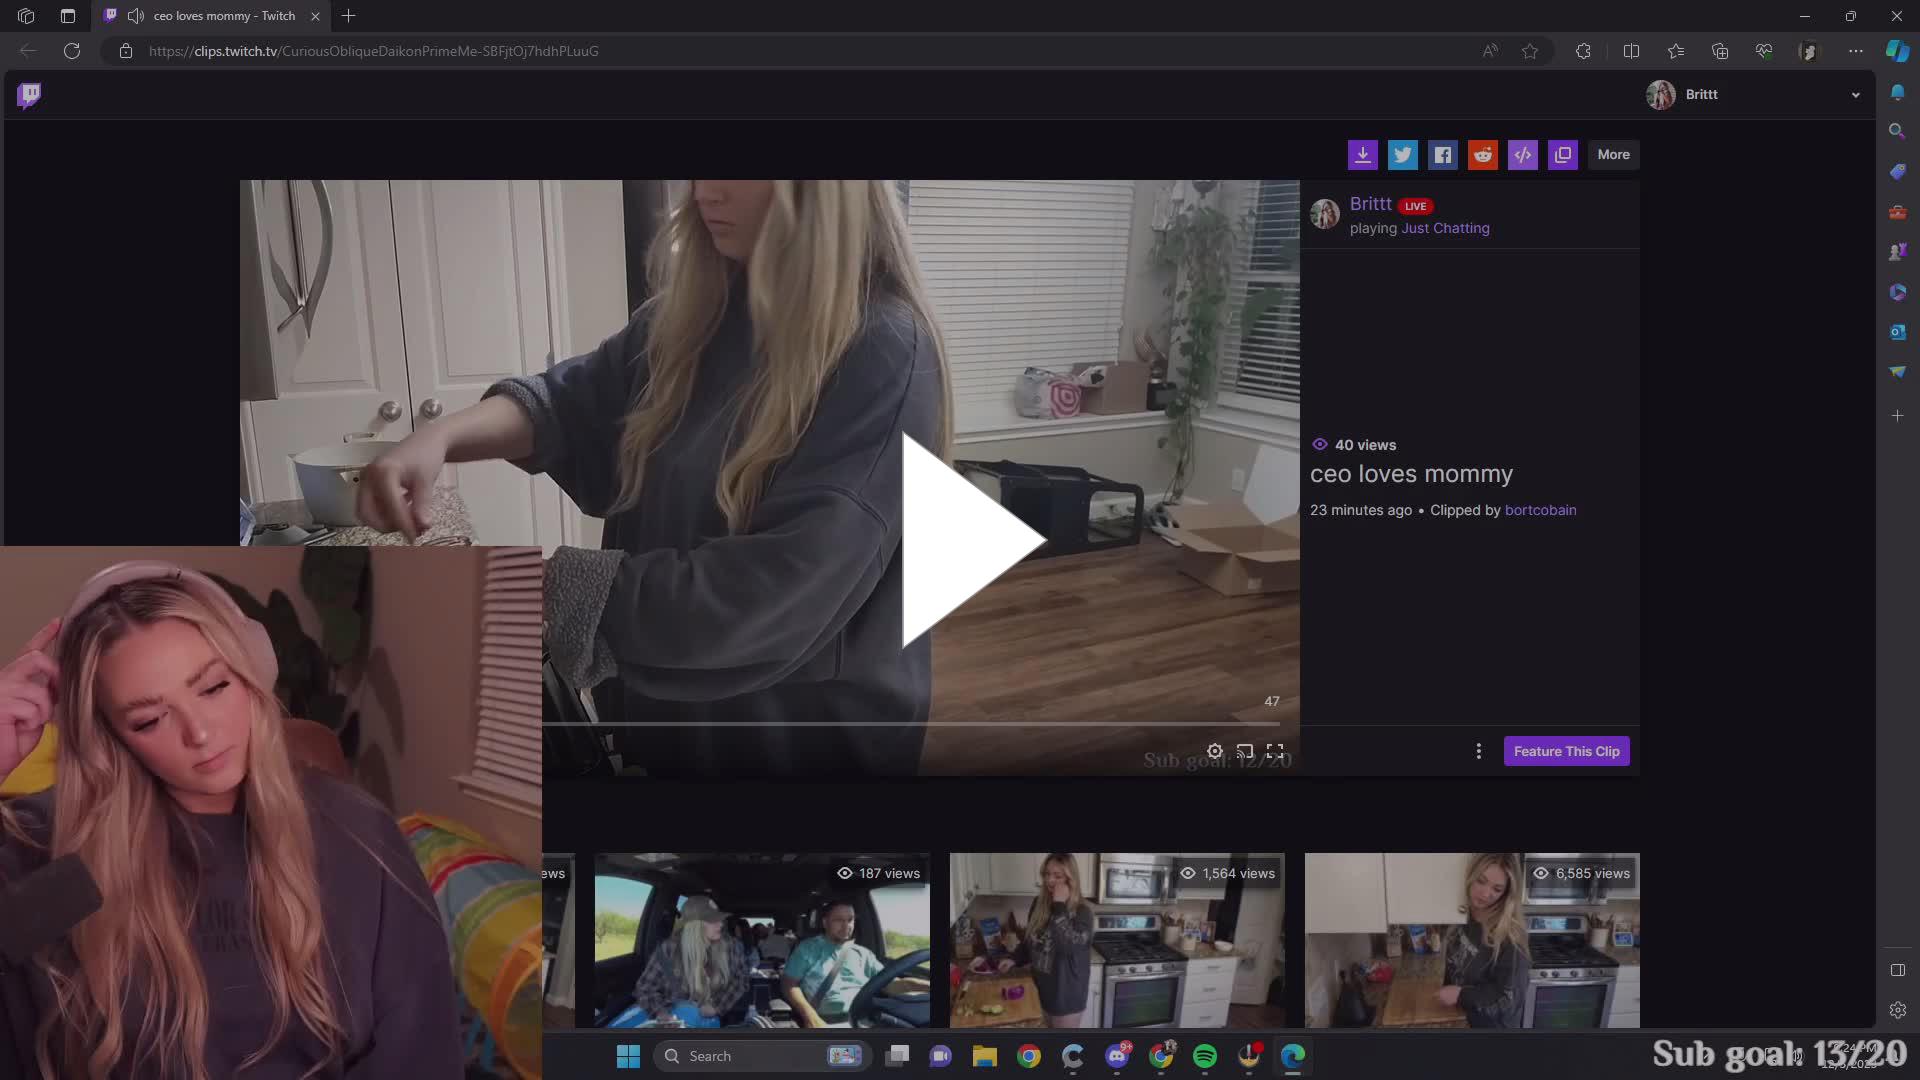
Task: Toggle the favorites star in address bar
Action: click(x=1530, y=51)
